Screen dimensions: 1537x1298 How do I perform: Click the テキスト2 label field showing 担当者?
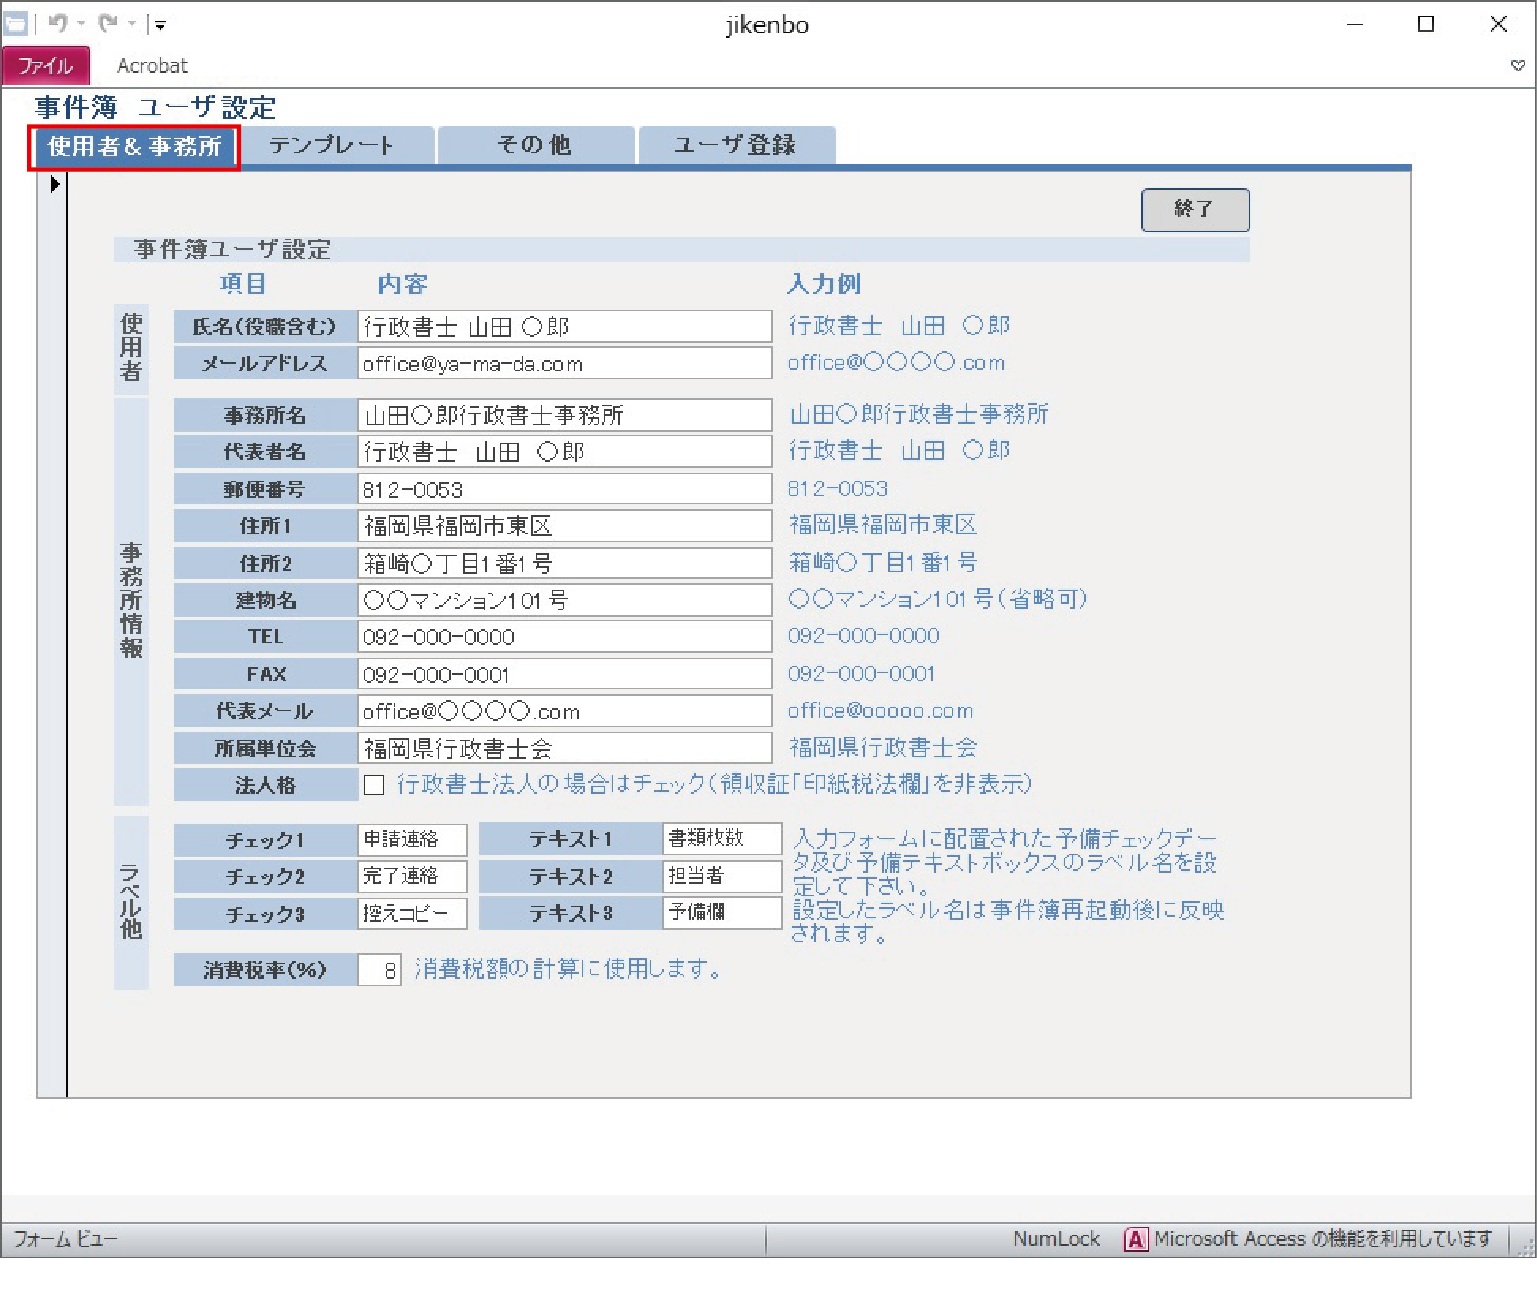click(721, 876)
